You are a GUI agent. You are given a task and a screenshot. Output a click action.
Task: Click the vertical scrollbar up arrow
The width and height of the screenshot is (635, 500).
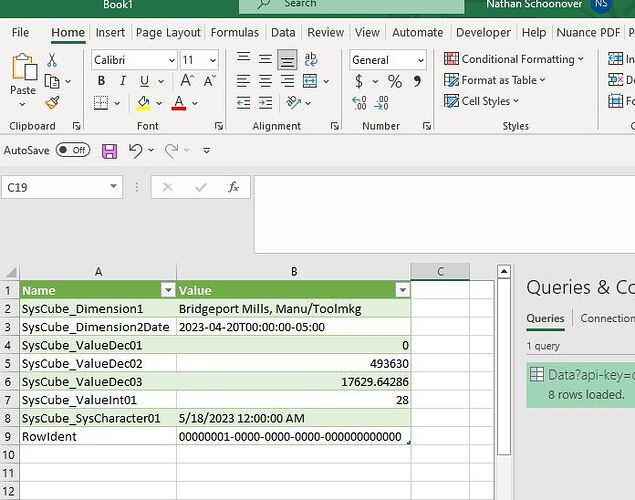(504, 271)
